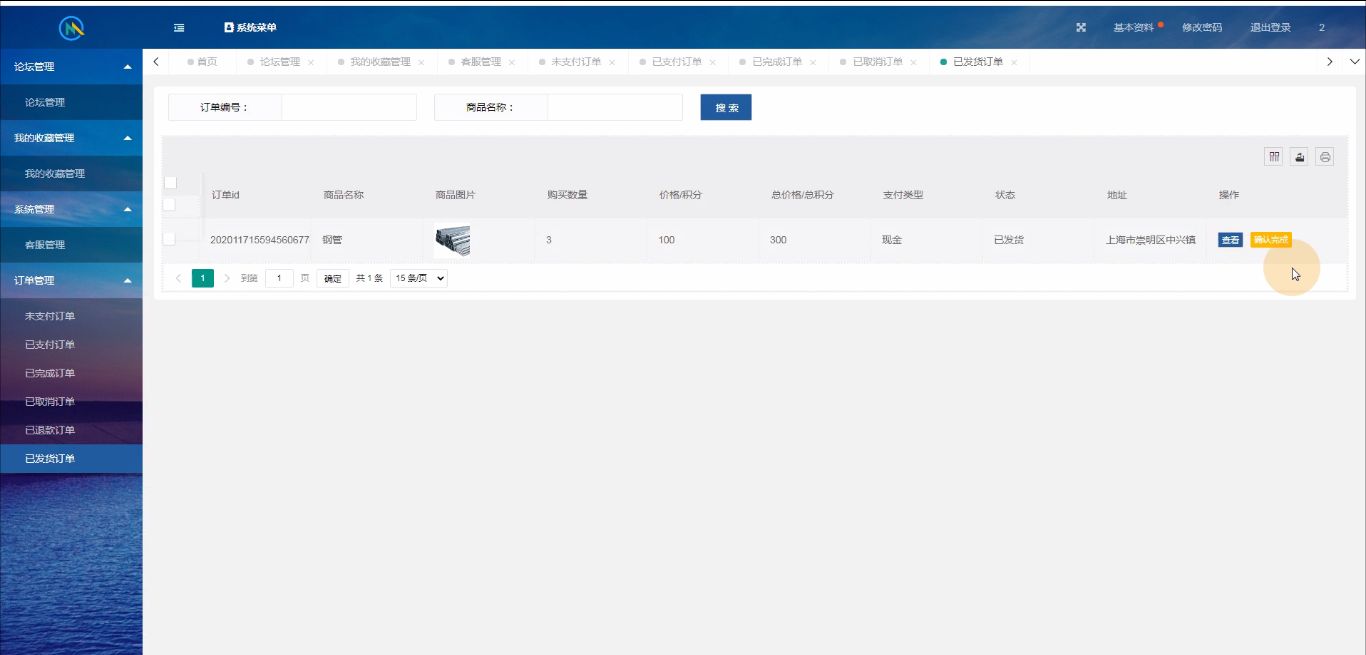
Task: Open 未支付订单 in the sidebar
Action: [x=71, y=316]
